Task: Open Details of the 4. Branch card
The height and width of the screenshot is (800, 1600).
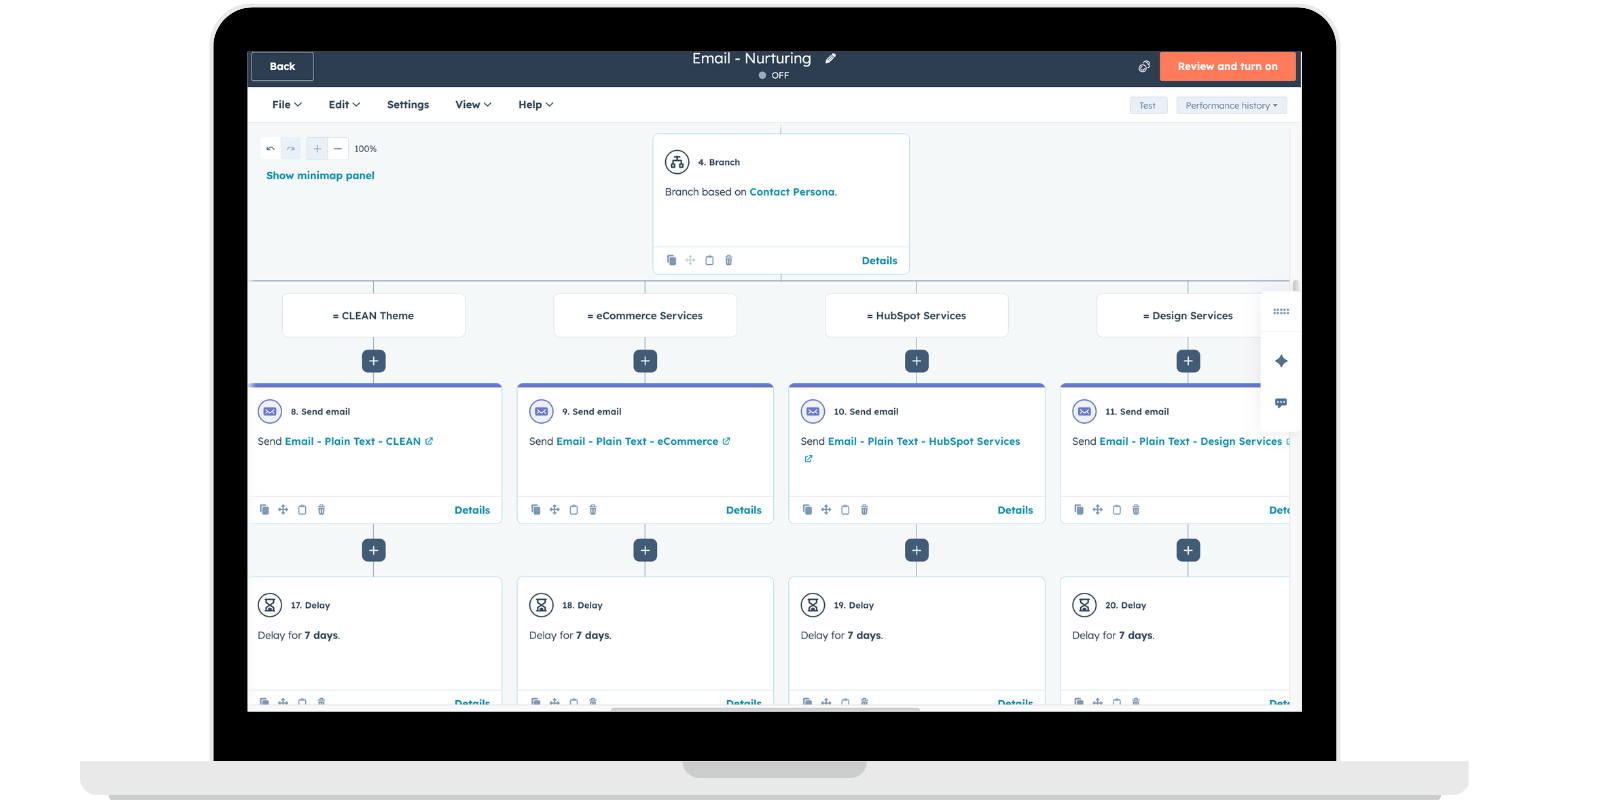Action: (x=880, y=260)
